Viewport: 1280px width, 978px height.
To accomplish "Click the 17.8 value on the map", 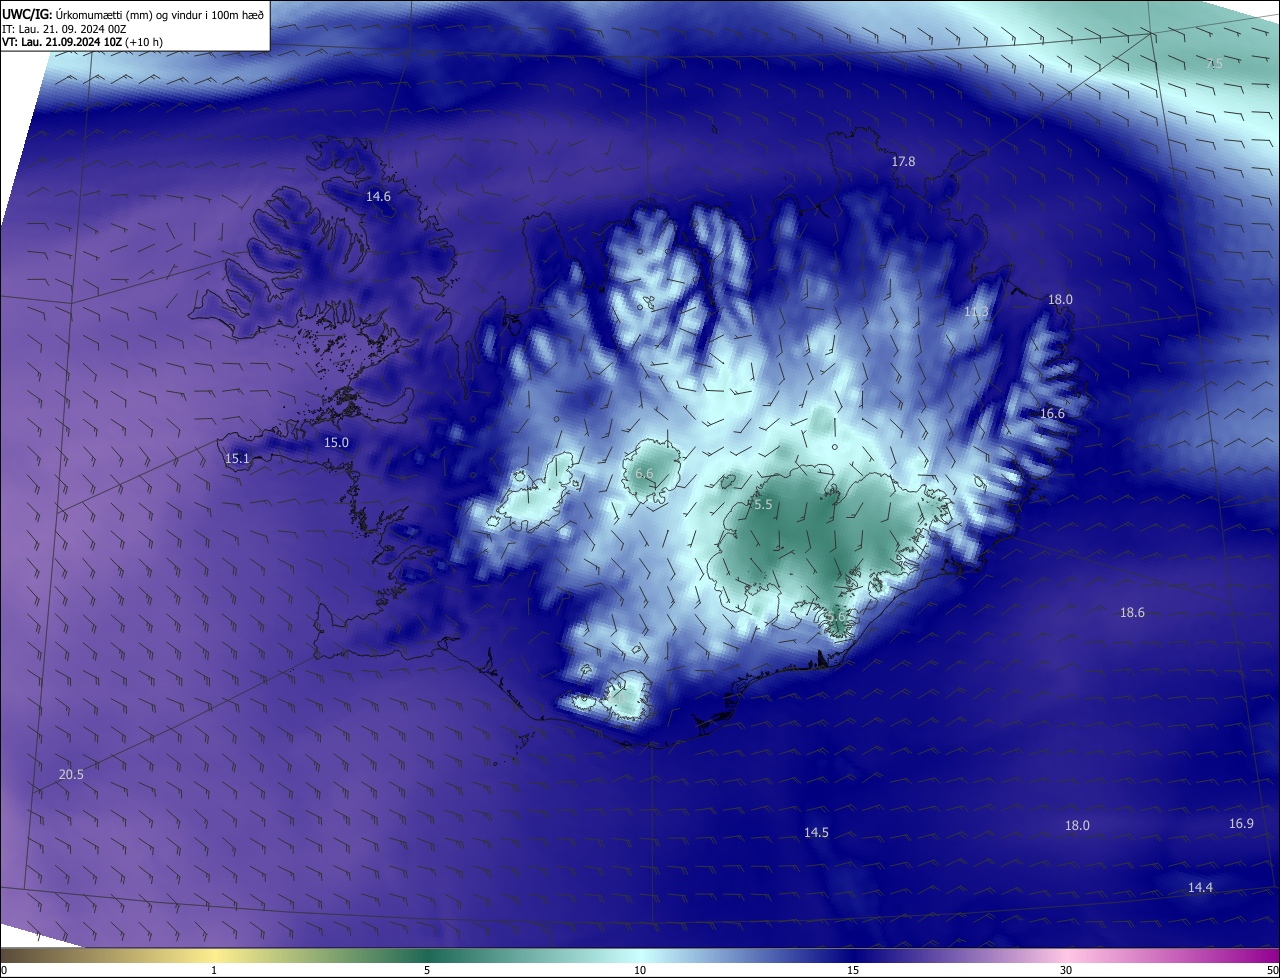I will tap(903, 161).
